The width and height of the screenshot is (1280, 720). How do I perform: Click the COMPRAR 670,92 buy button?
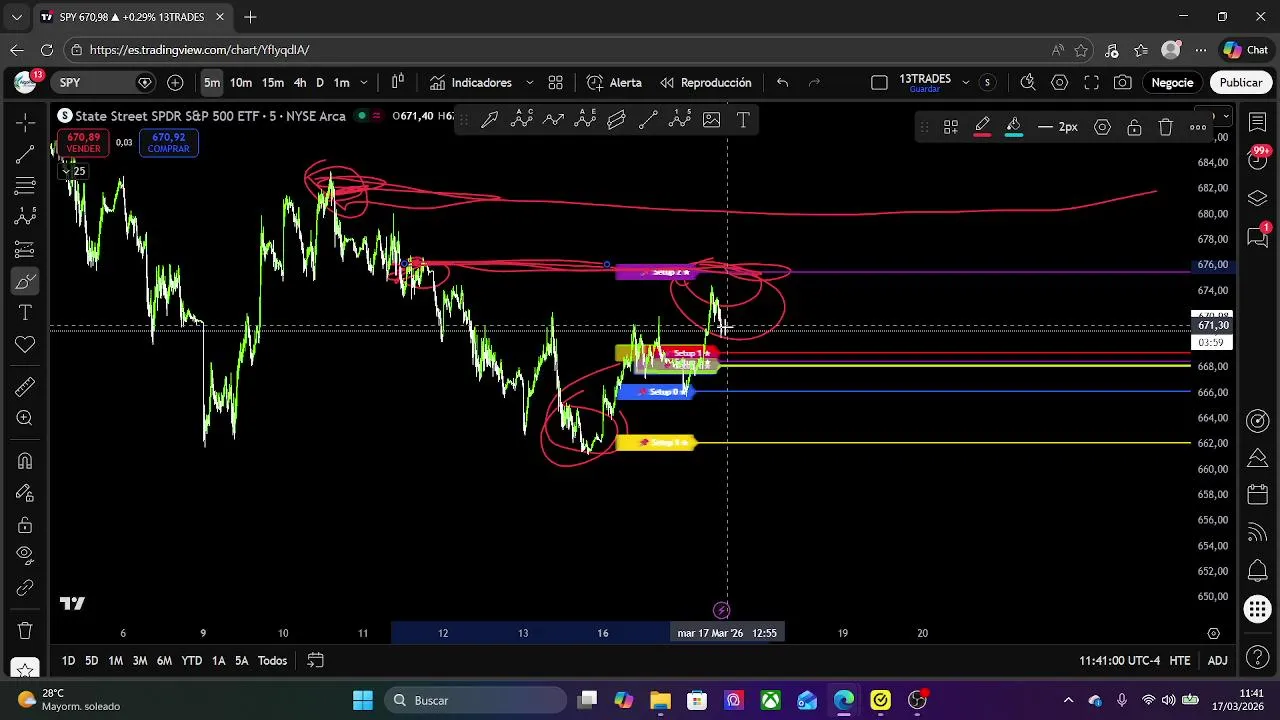[x=169, y=143]
